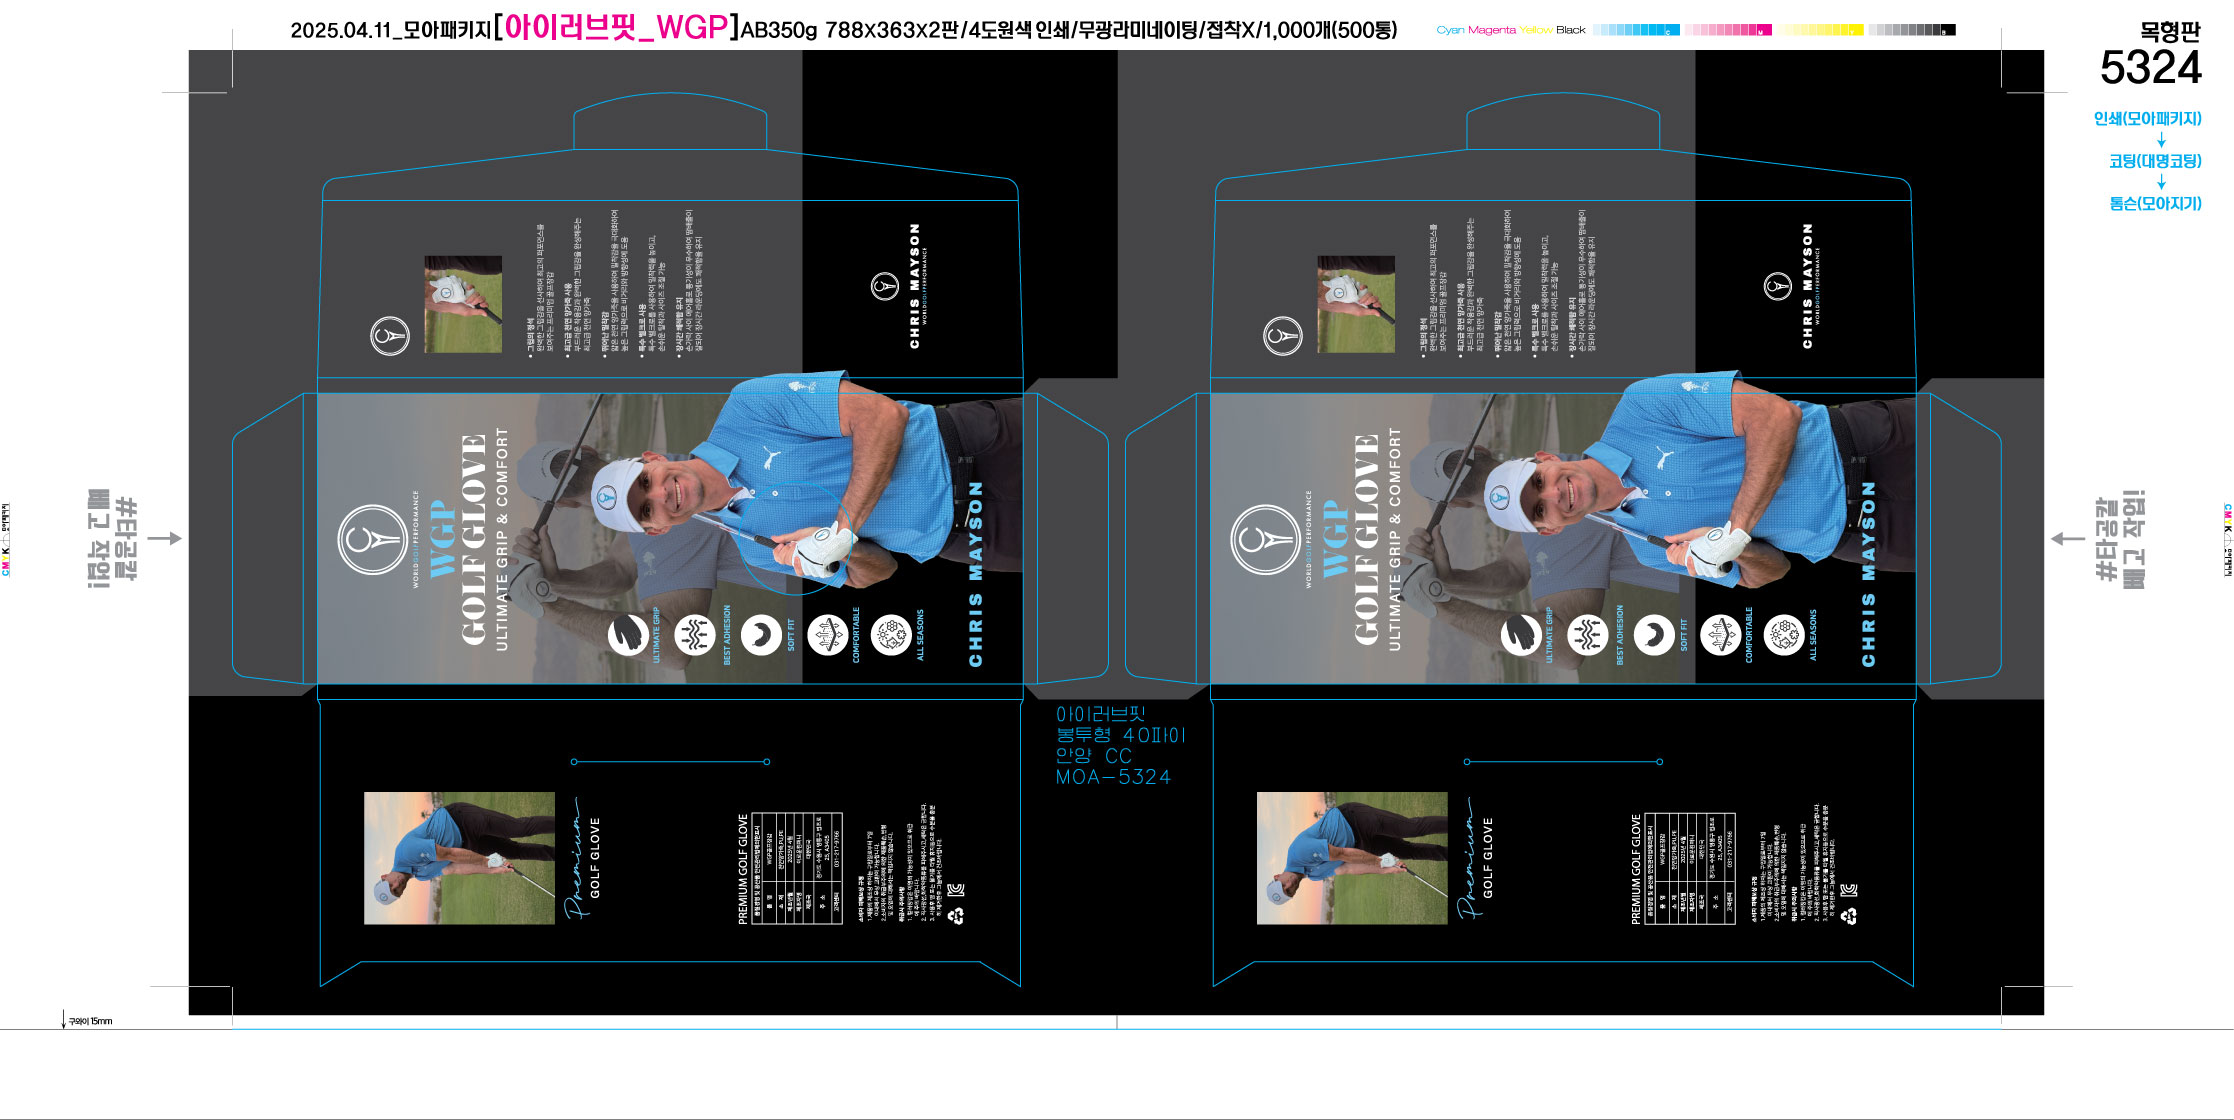The width and height of the screenshot is (2234, 1120).
Task: Click Comfortable icon on right box
Action: pyautogui.click(x=1720, y=635)
